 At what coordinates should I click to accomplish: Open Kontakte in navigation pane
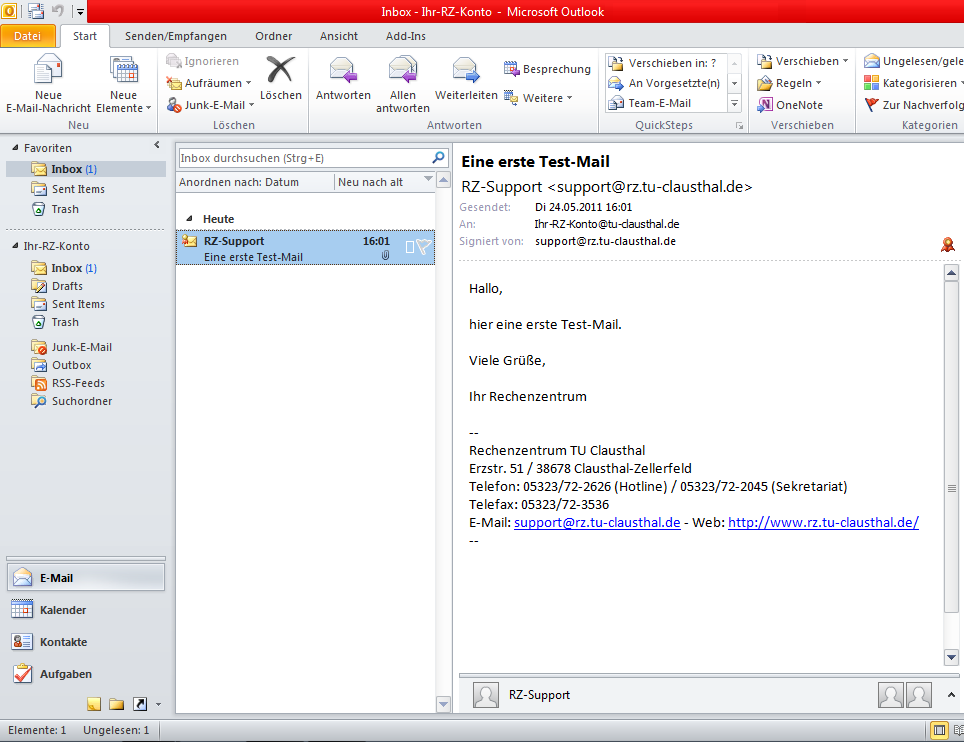85,642
